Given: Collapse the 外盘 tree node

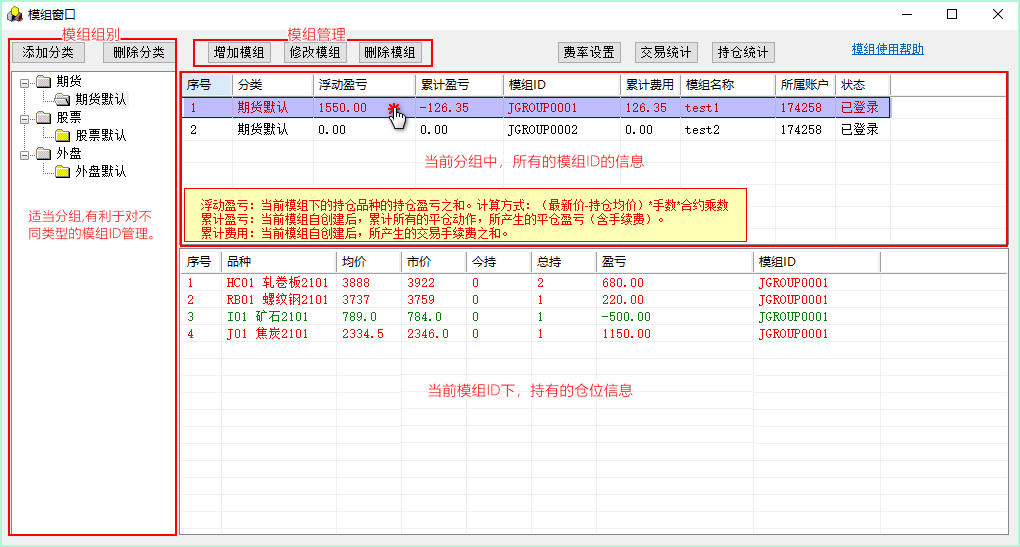Looking at the screenshot, I should tap(24, 155).
